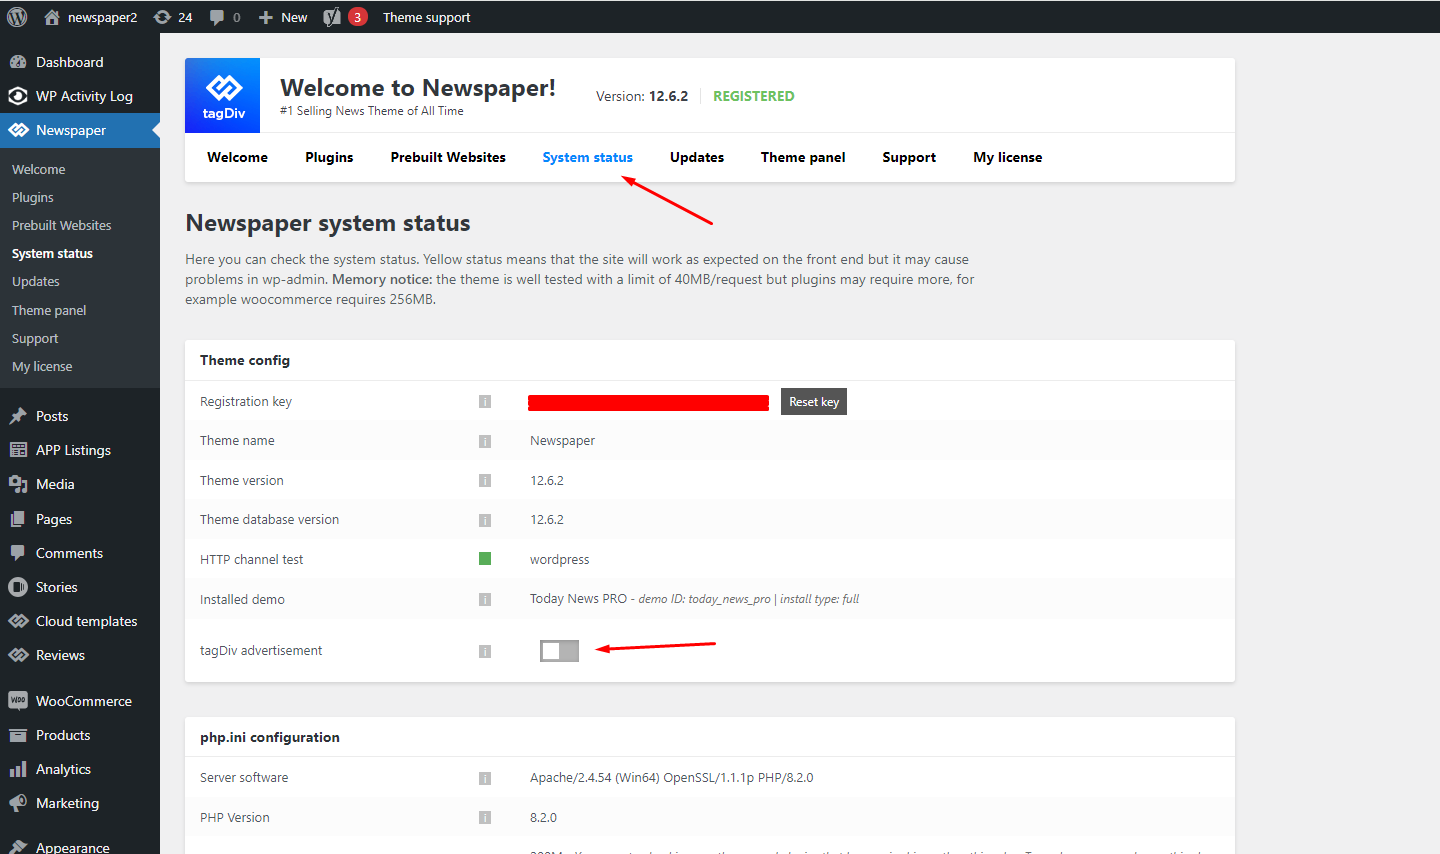Open Prebuilt Websites in sidebar submenu

tap(62, 225)
